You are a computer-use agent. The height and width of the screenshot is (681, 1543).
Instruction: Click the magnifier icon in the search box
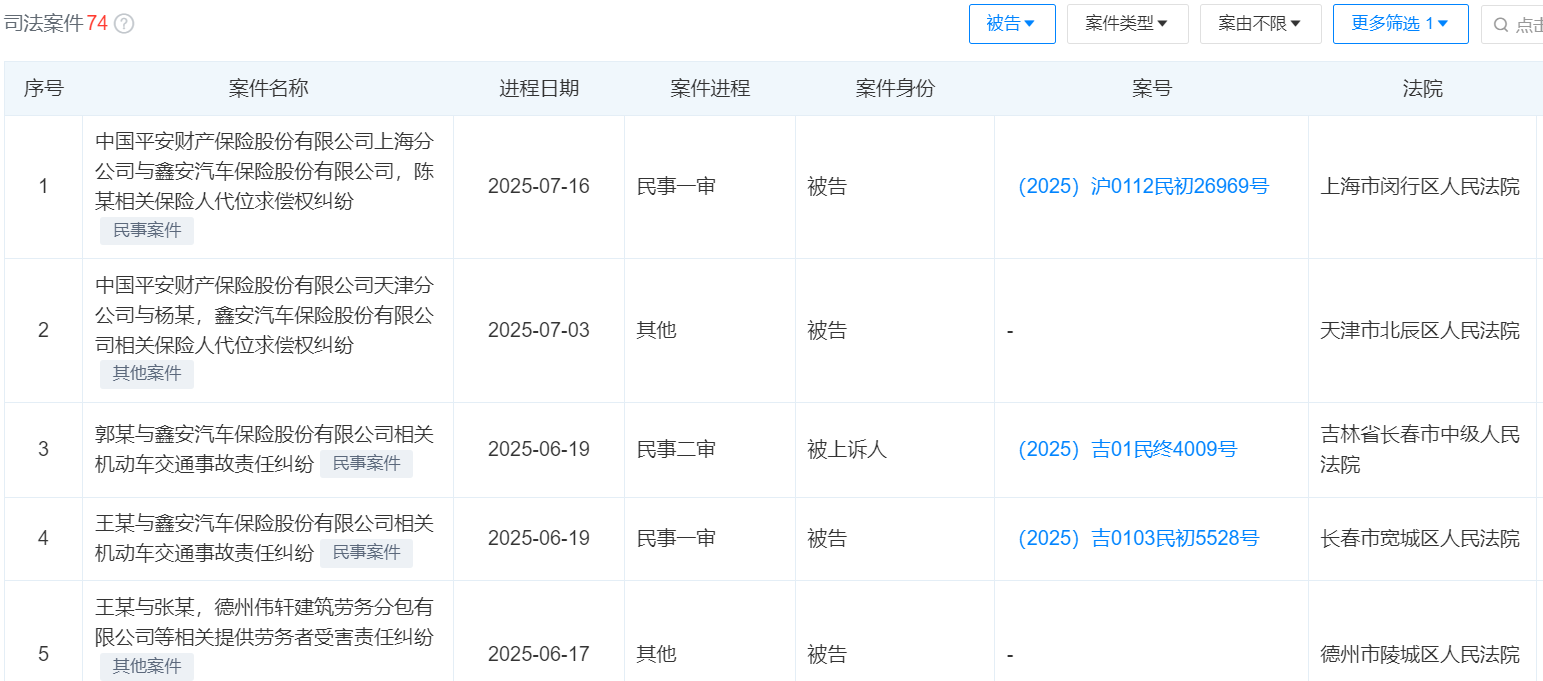(1500, 25)
